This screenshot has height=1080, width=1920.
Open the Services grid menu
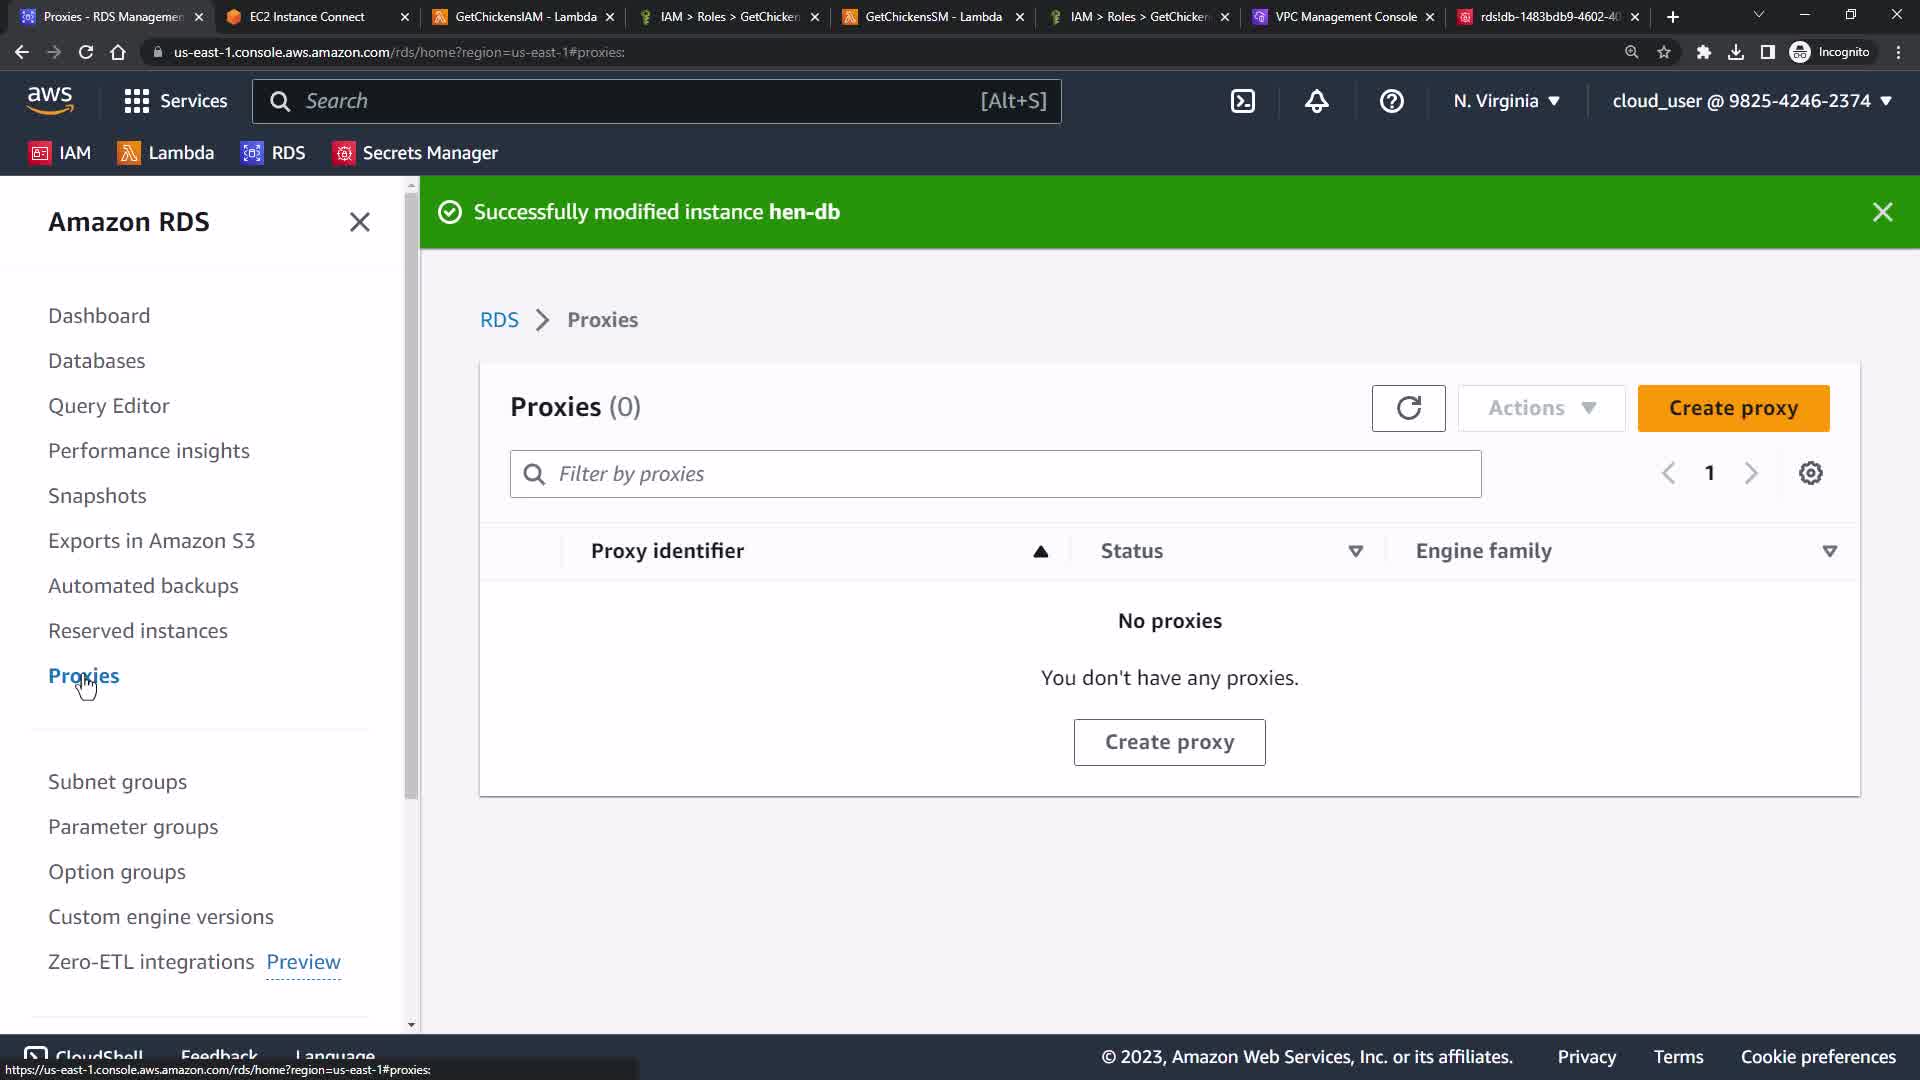(175, 101)
